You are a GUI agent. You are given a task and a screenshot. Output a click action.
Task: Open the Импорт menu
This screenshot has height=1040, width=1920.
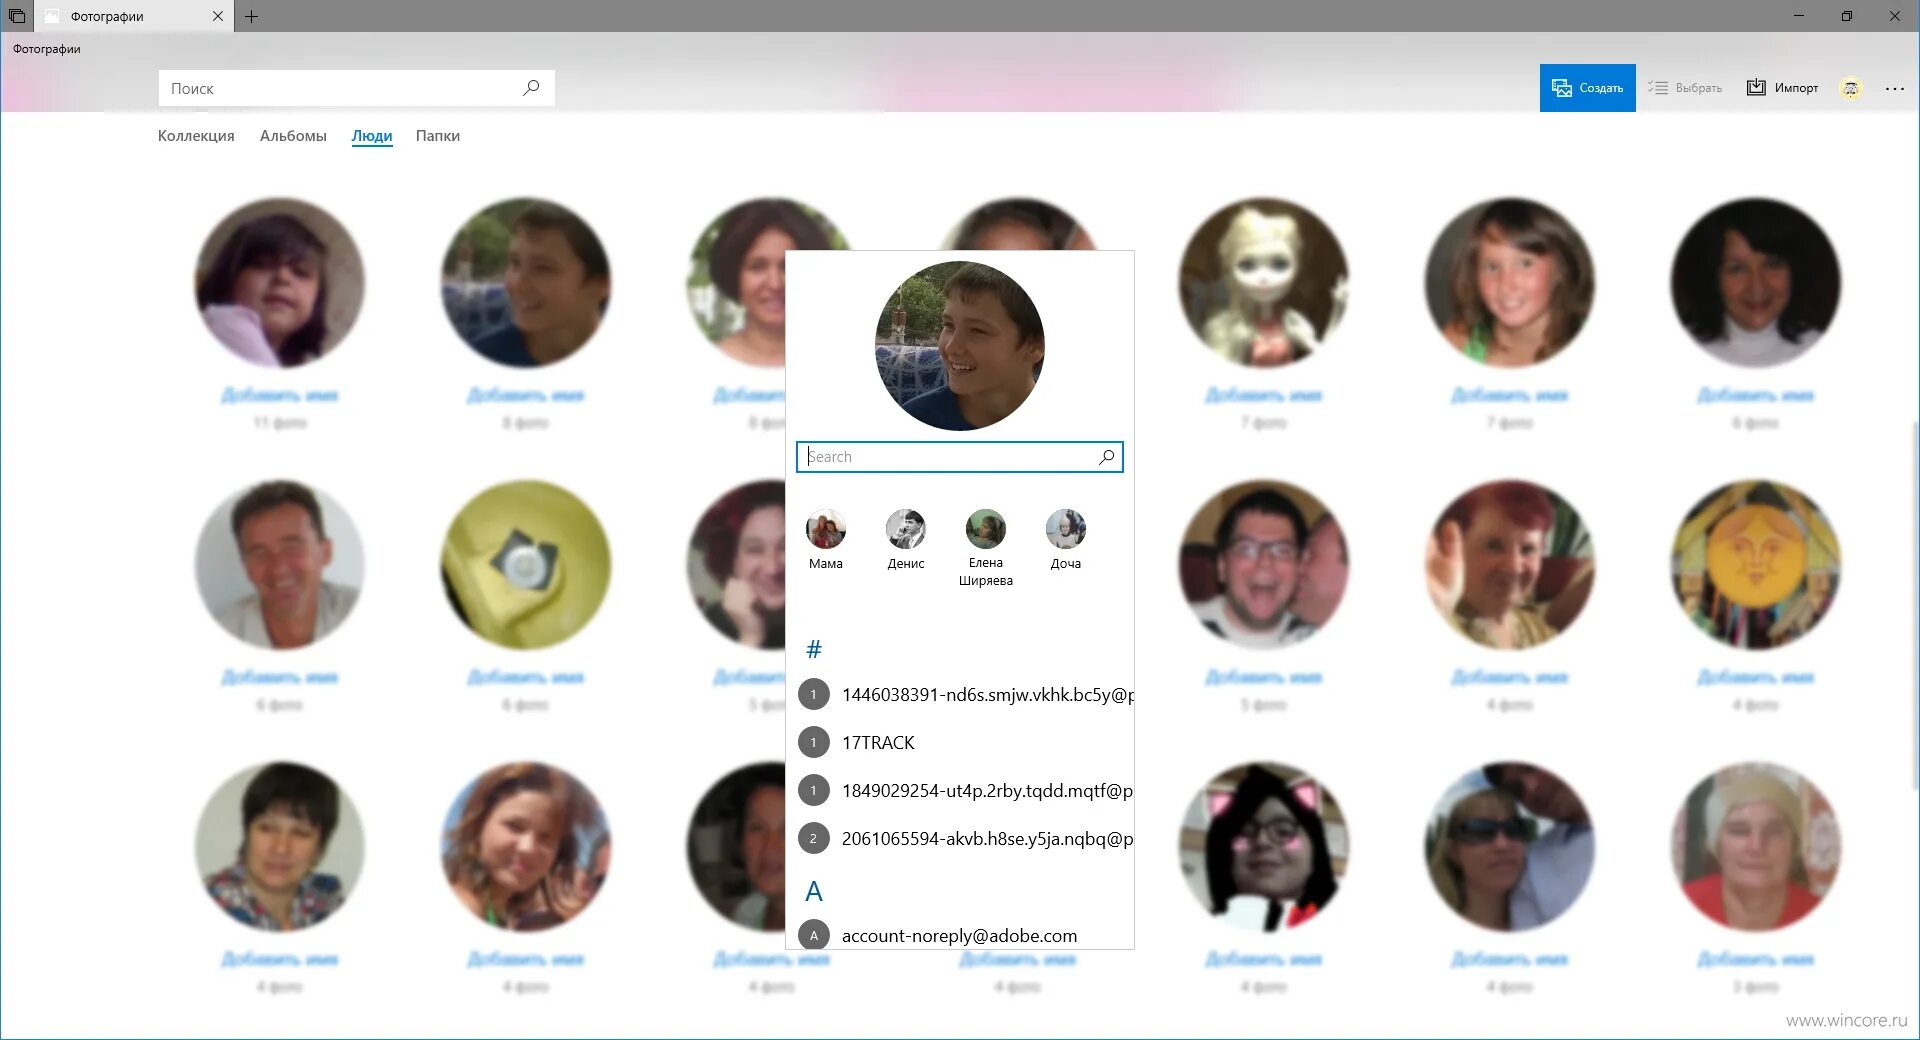(x=1782, y=88)
